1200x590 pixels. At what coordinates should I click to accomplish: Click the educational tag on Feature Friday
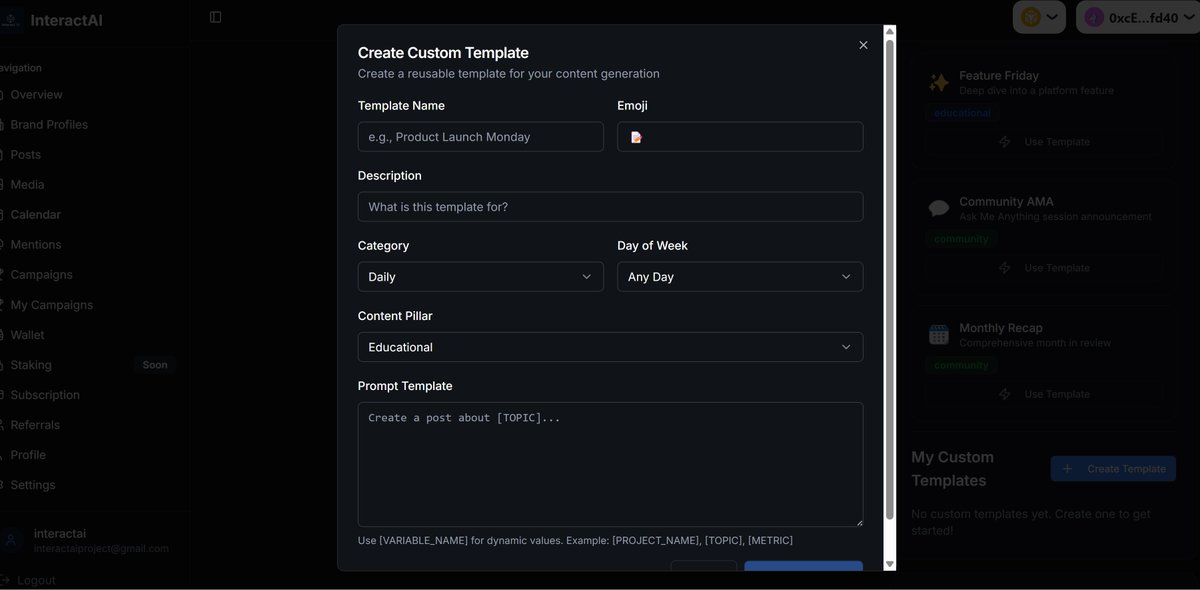click(962, 113)
